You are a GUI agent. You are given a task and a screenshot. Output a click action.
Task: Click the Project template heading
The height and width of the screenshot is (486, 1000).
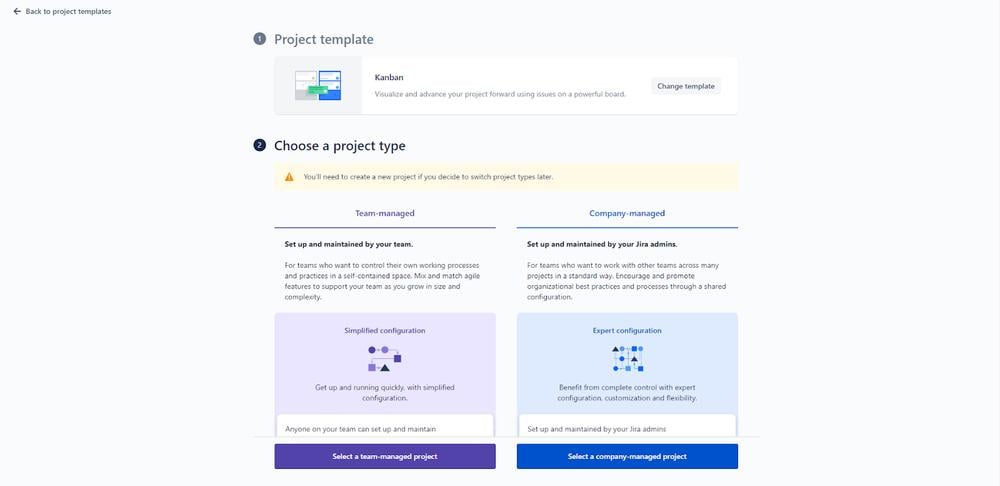(324, 39)
